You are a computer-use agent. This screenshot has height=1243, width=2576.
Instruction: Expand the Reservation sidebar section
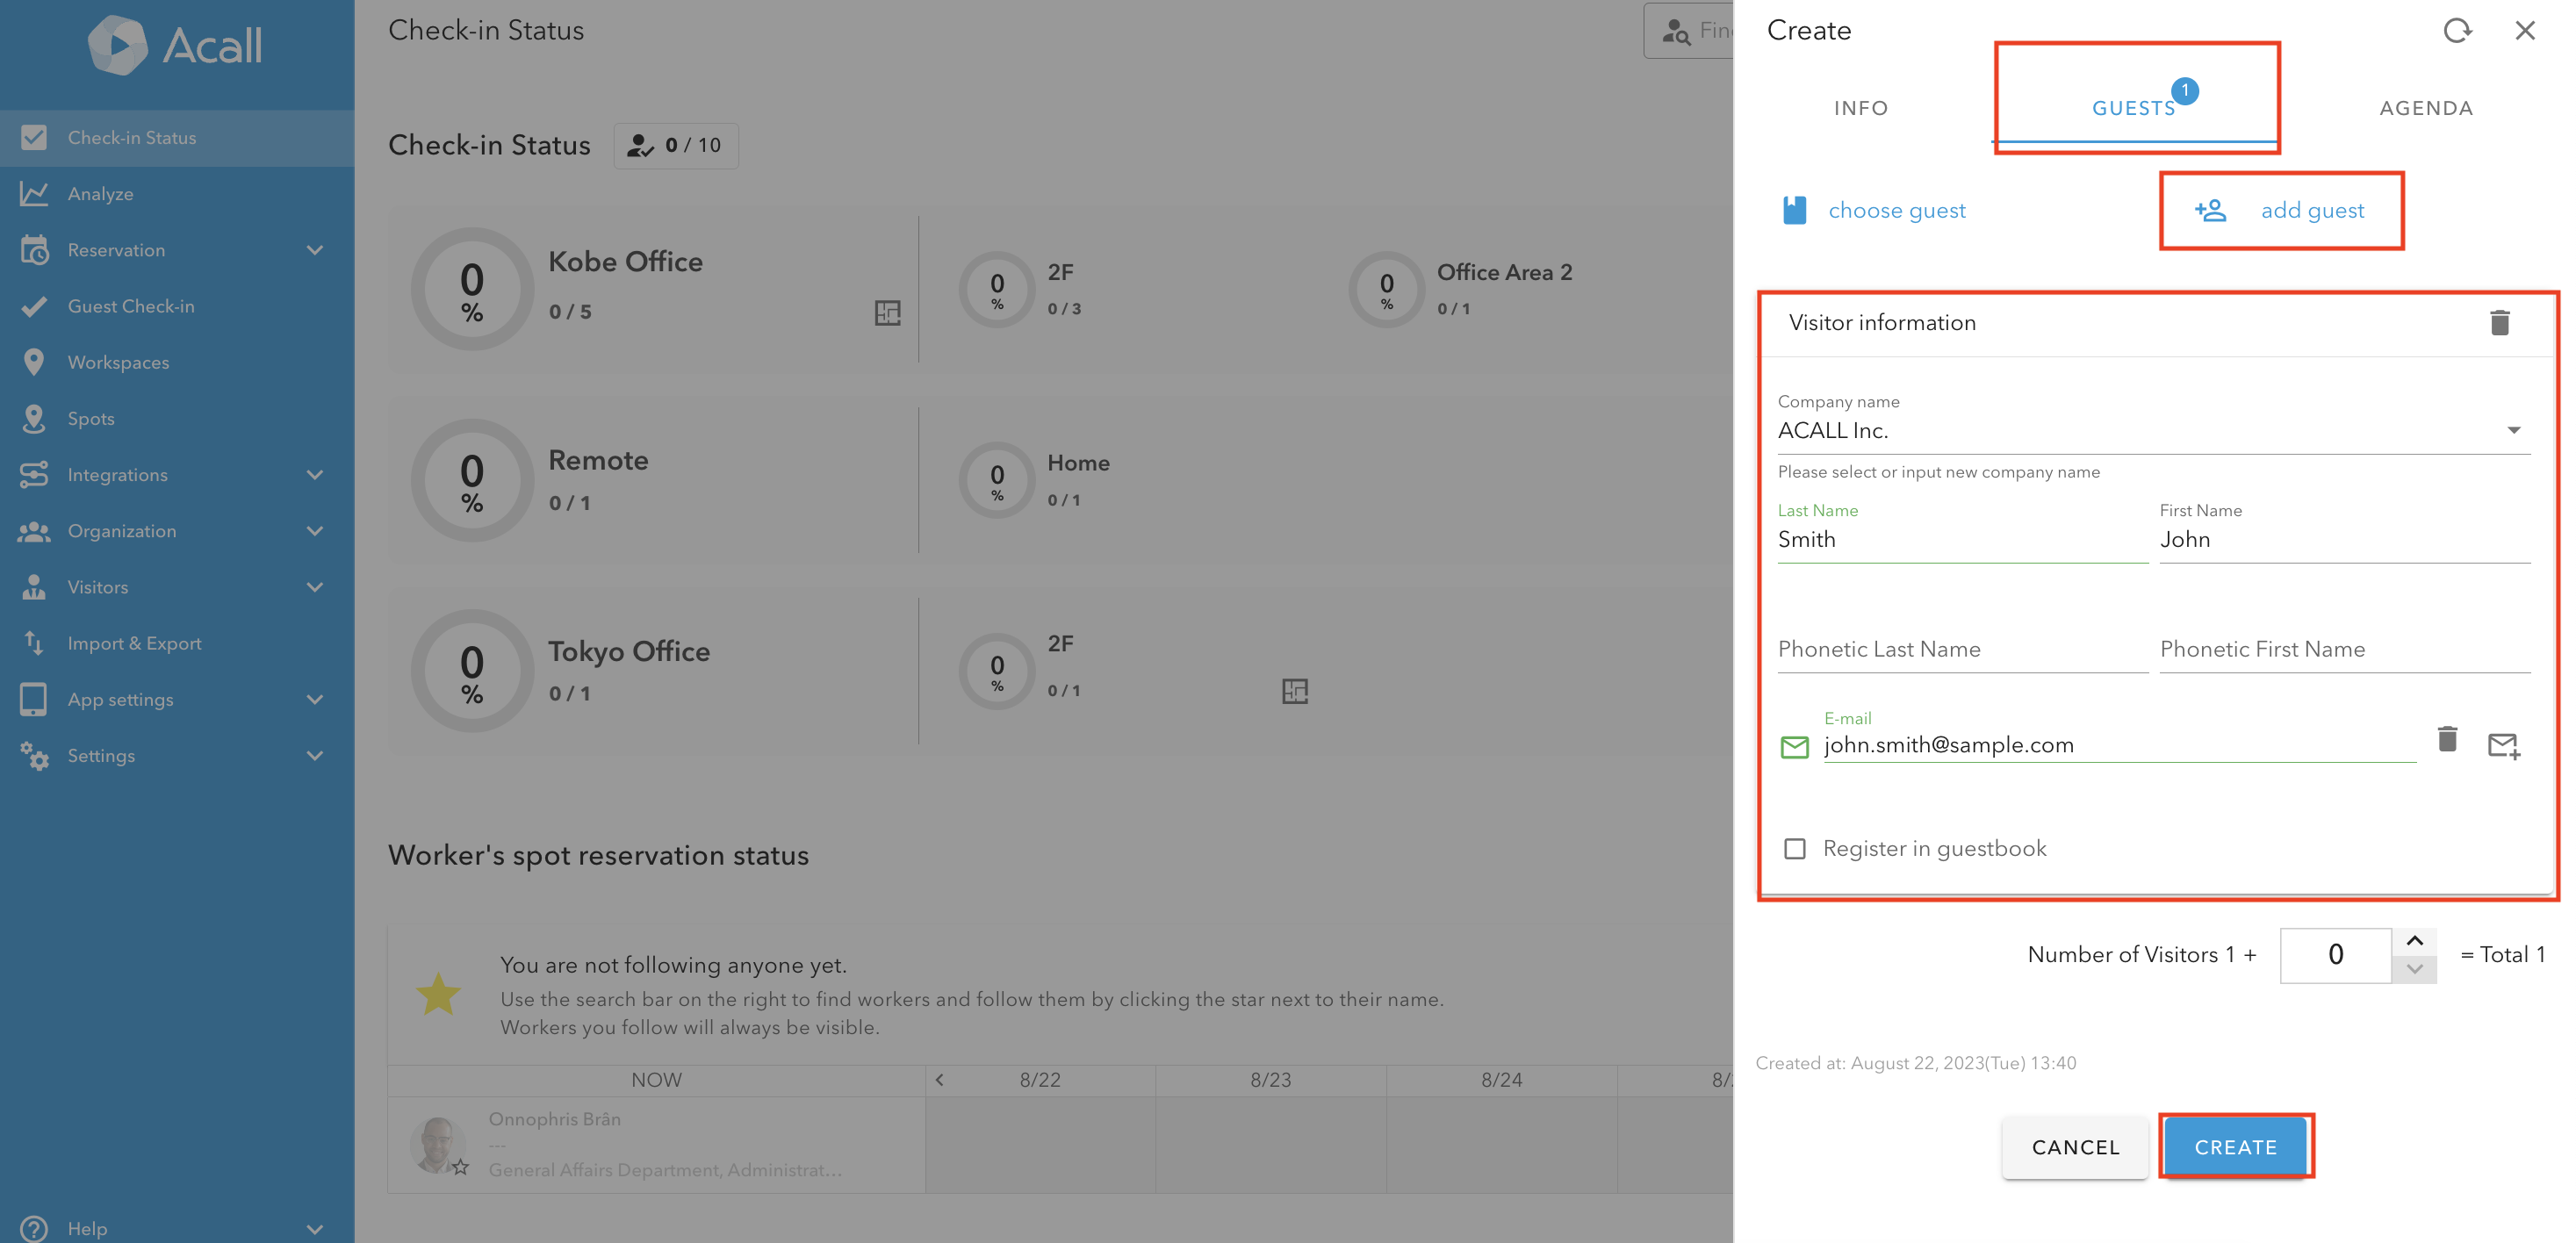(x=314, y=250)
